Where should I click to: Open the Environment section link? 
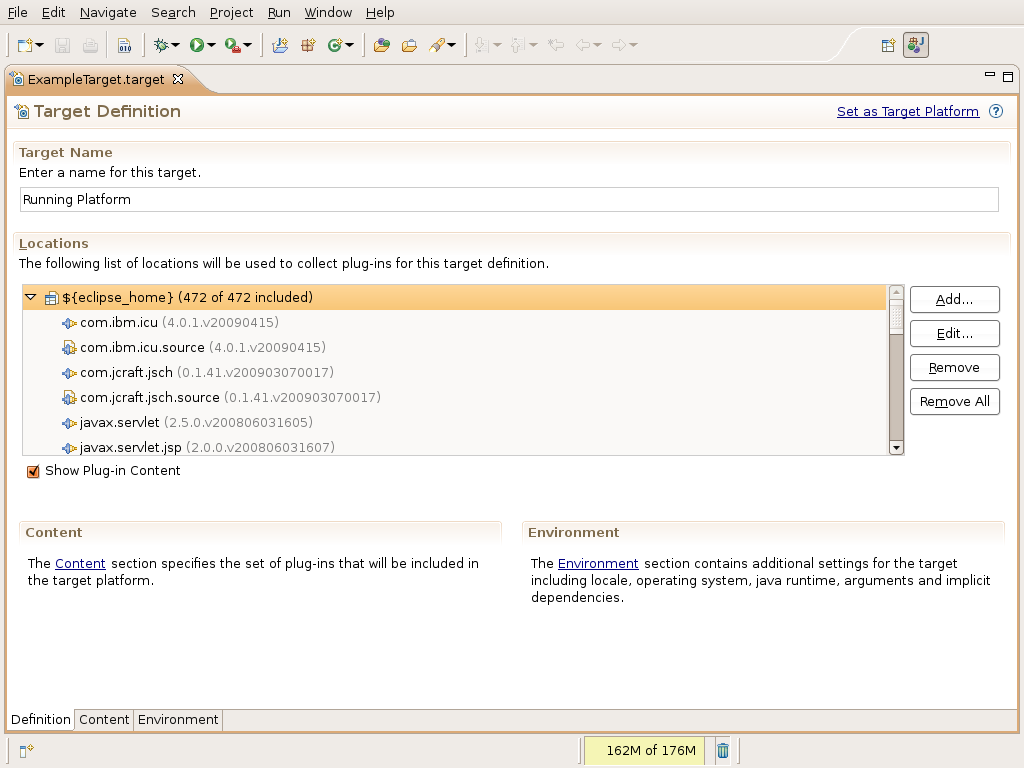coord(598,564)
